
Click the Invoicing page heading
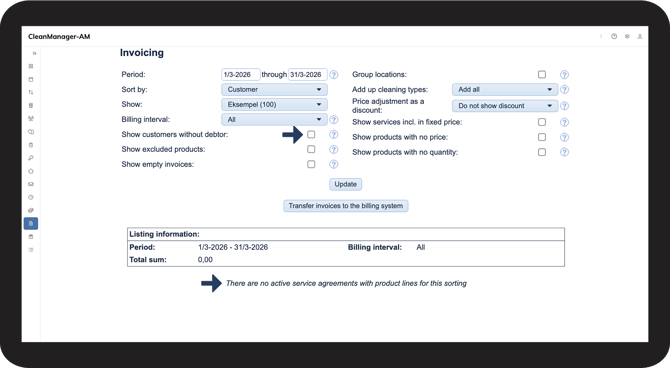[x=141, y=53]
